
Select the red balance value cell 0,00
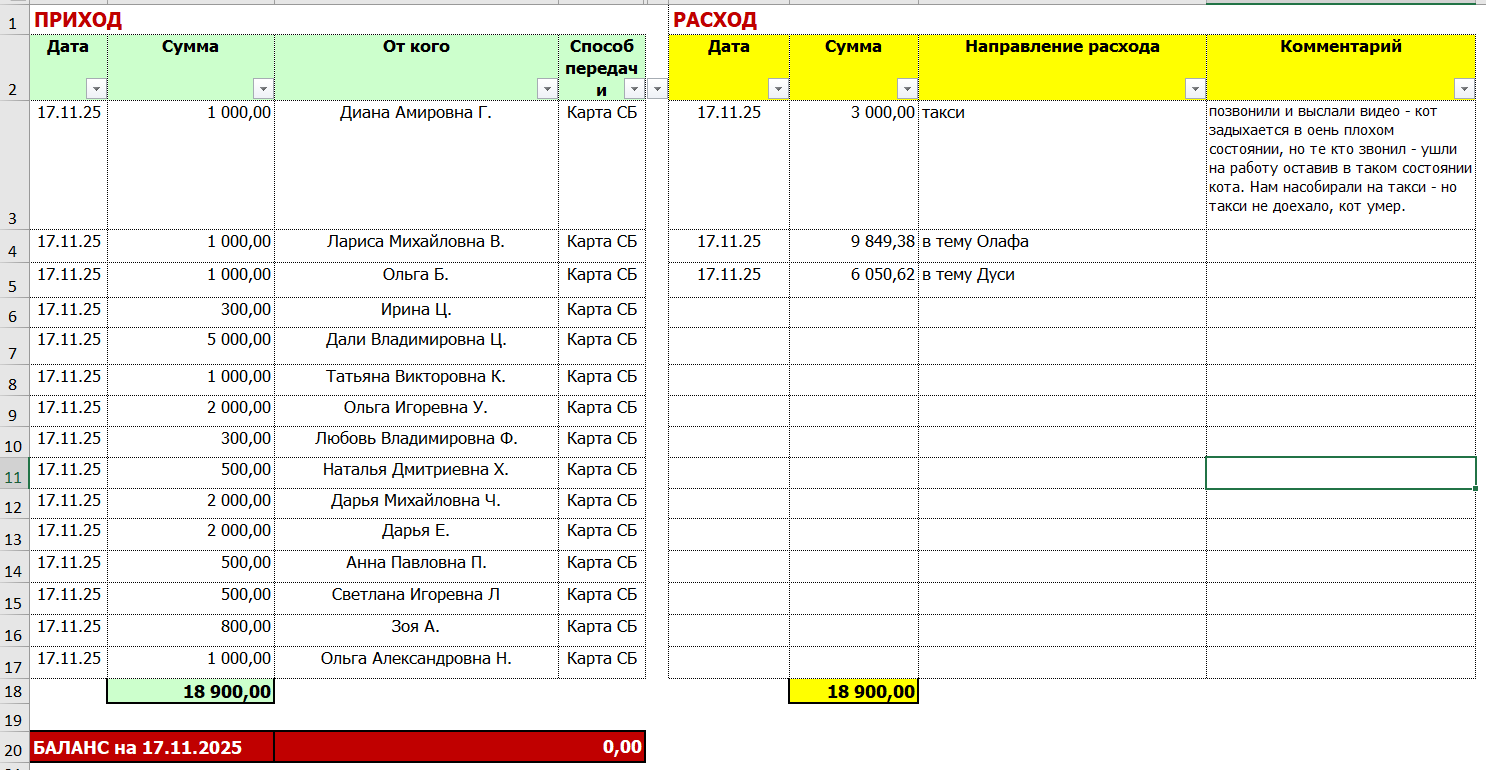(x=459, y=747)
